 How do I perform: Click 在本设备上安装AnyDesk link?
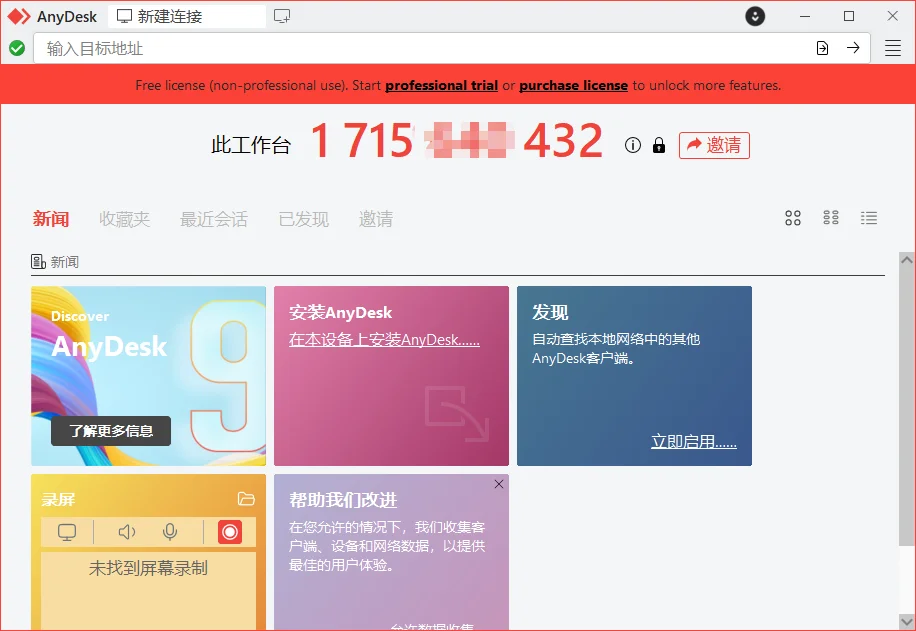tap(384, 339)
